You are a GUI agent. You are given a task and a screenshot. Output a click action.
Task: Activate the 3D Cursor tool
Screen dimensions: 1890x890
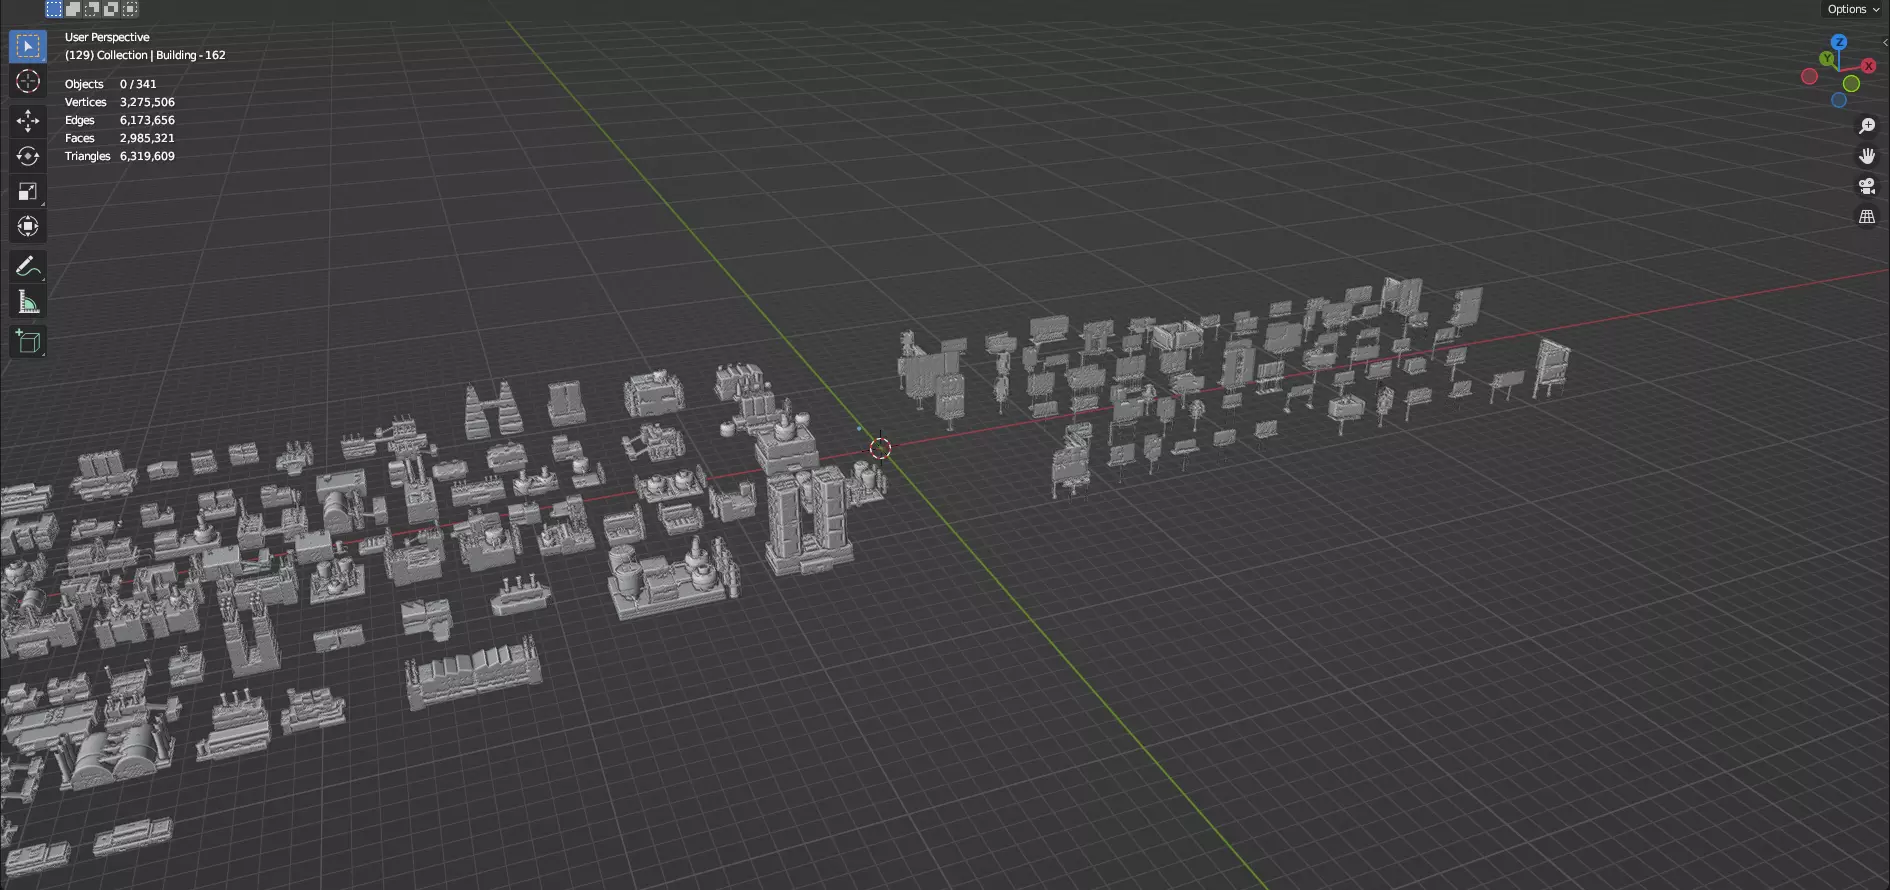(28, 81)
